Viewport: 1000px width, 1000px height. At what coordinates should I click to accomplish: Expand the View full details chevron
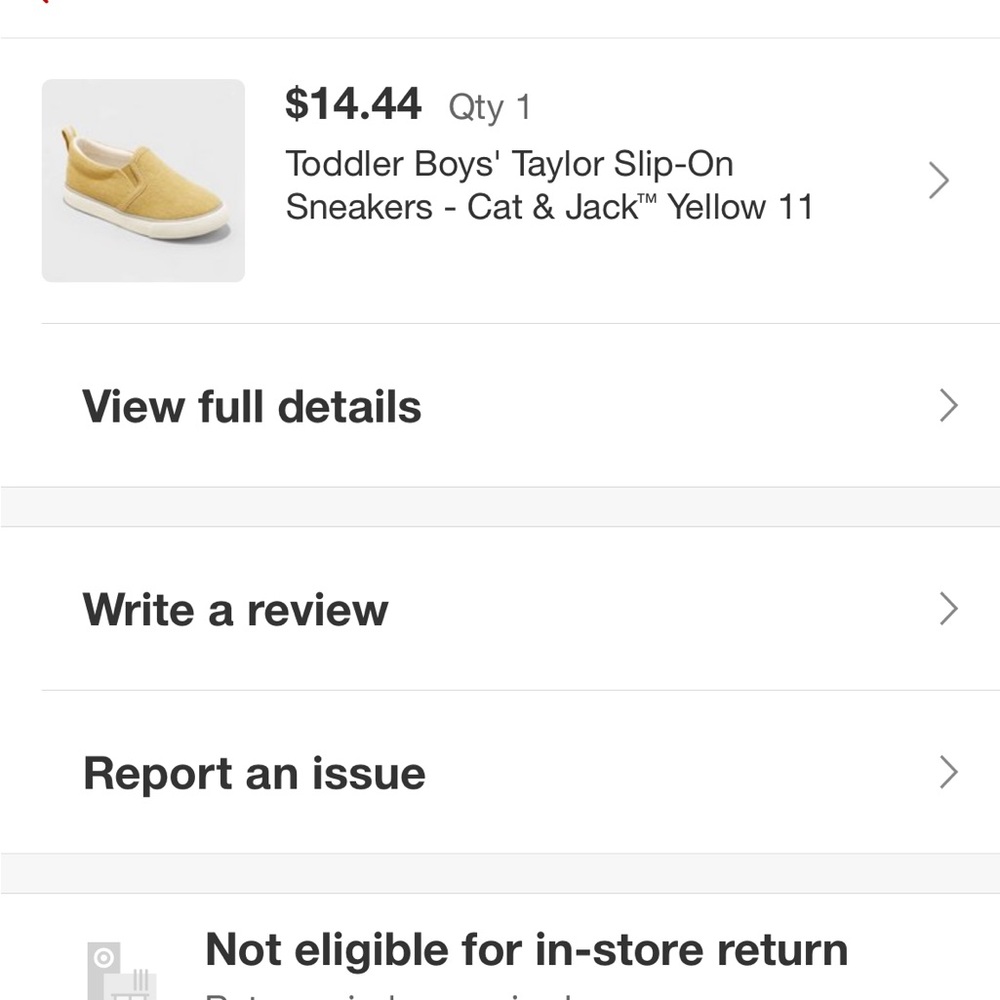[948, 406]
